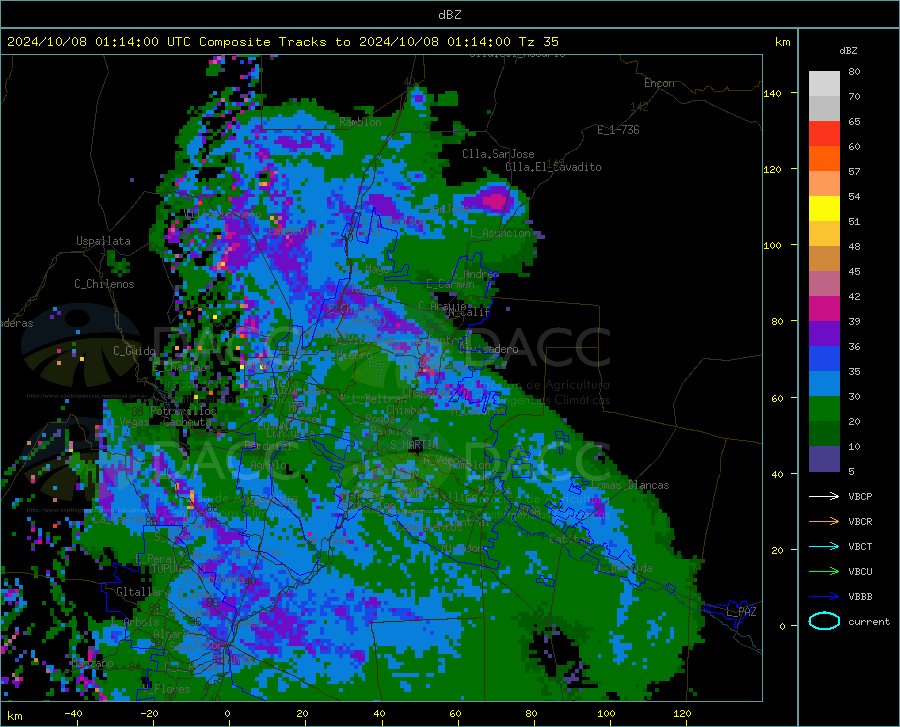The width and height of the screenshot is (900, 727).
Task: Click the orange VBCR arrow legend icon
Action: coord(824,521)
